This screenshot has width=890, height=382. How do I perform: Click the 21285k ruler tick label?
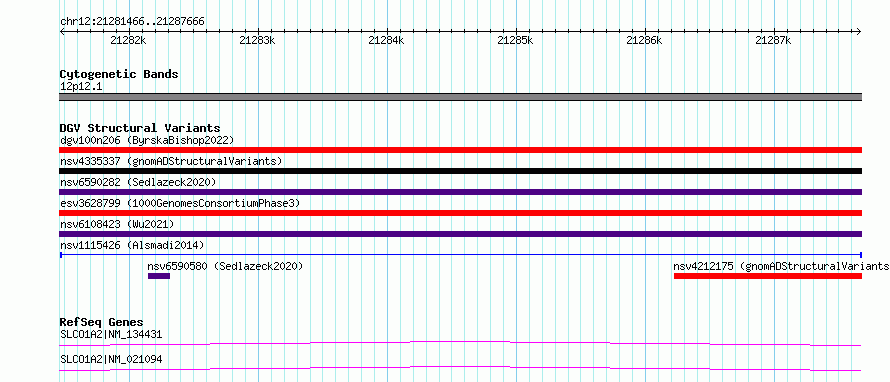515,40
